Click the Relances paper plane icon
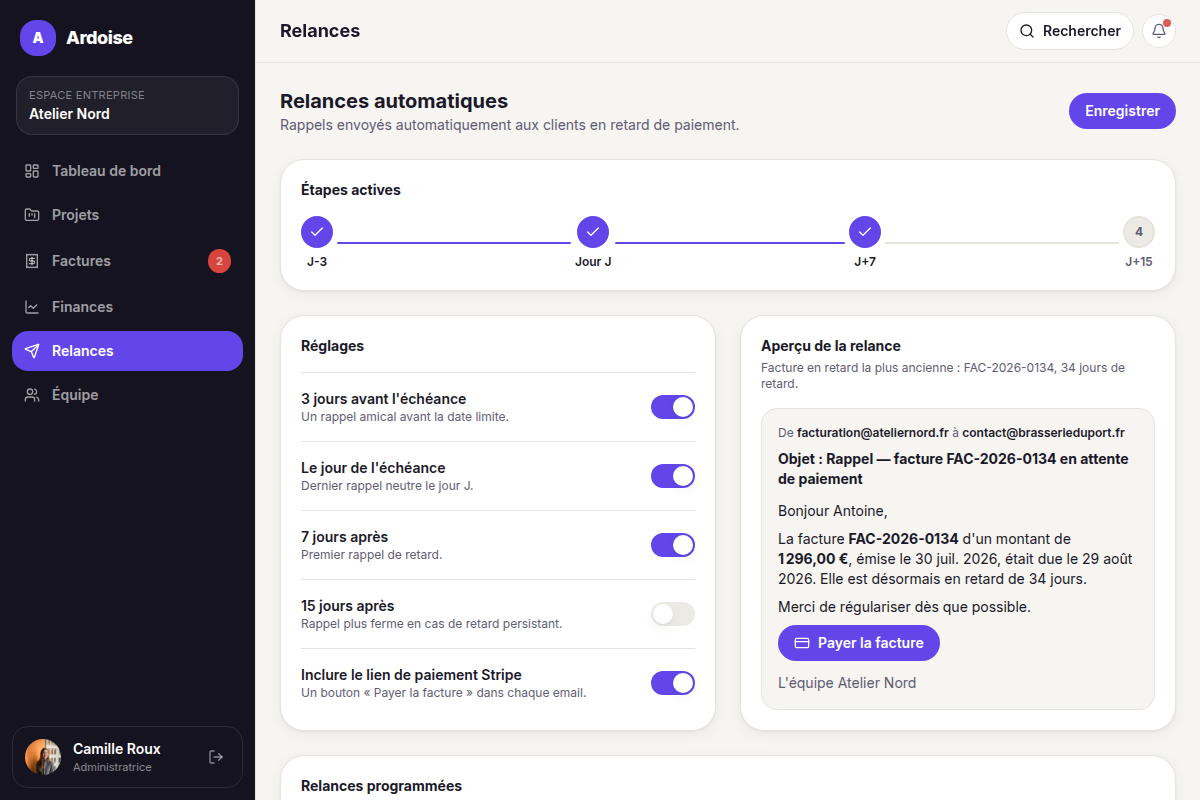 32,351
